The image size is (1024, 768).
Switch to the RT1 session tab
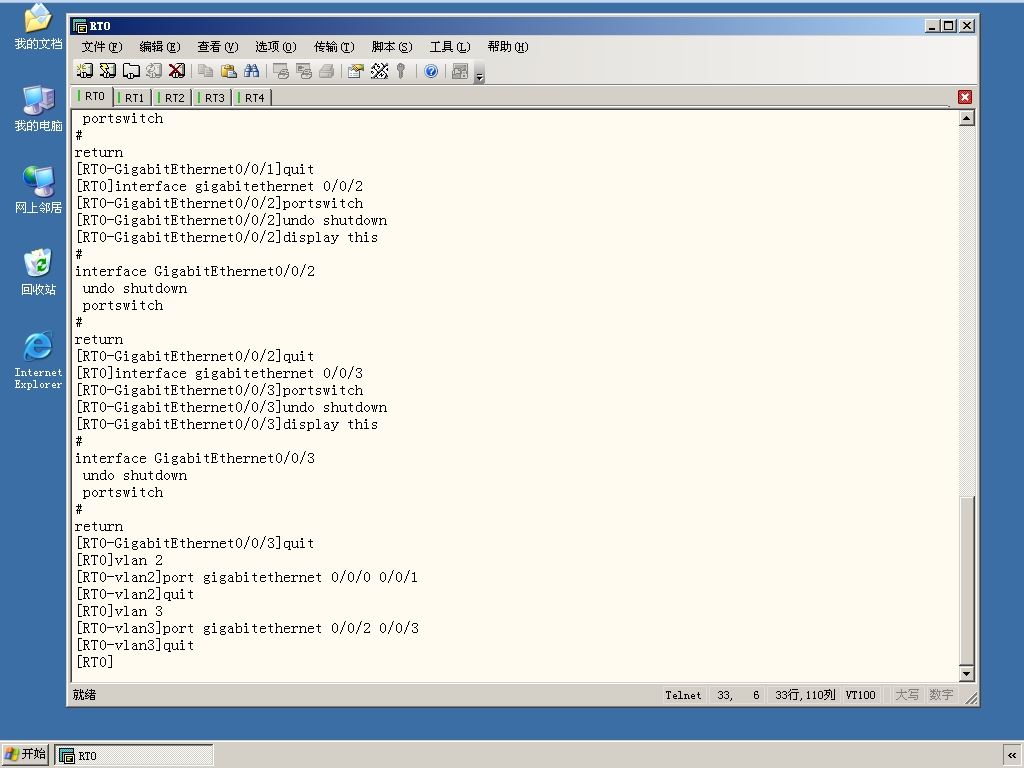pyautogui.click(x=132, y=97)
